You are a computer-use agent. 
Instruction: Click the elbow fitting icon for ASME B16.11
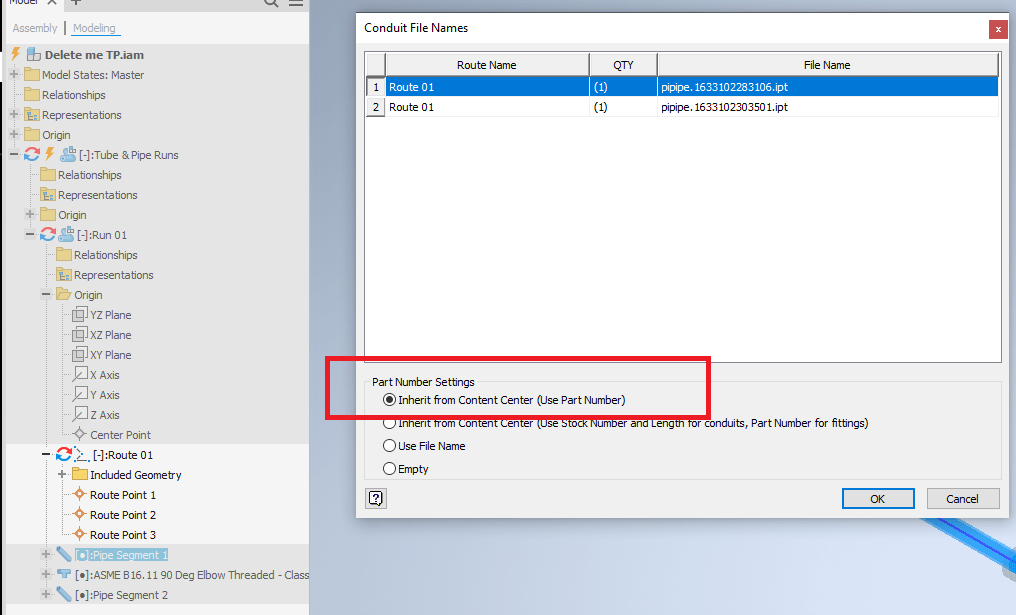[64, 574]
